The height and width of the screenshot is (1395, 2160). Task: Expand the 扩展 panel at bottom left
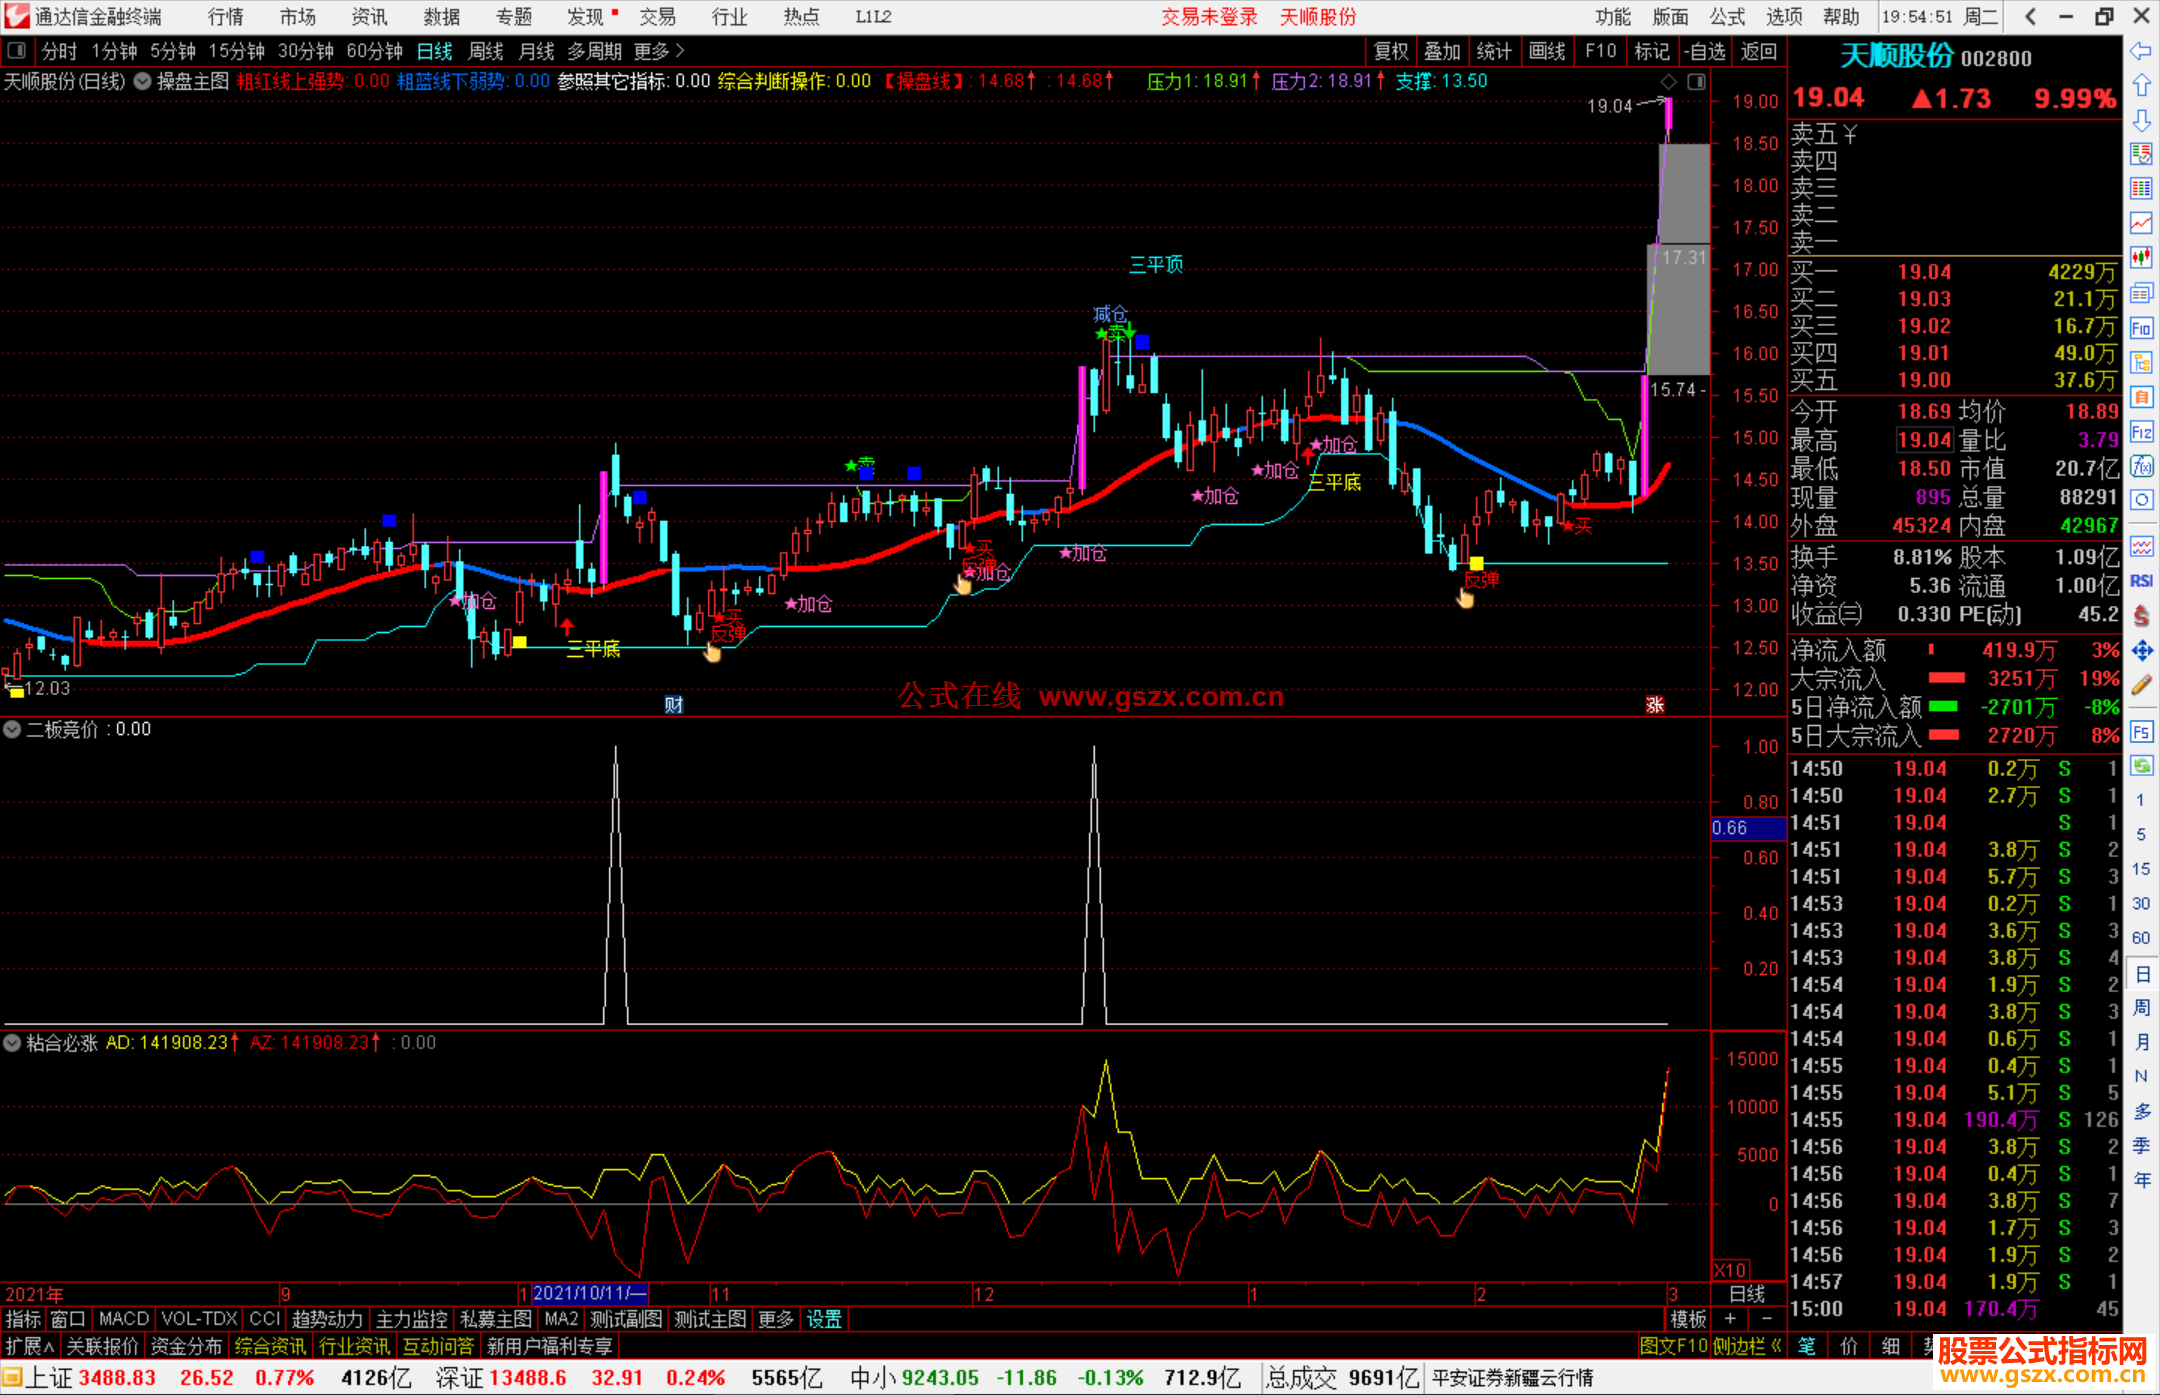pos(30,1346)
